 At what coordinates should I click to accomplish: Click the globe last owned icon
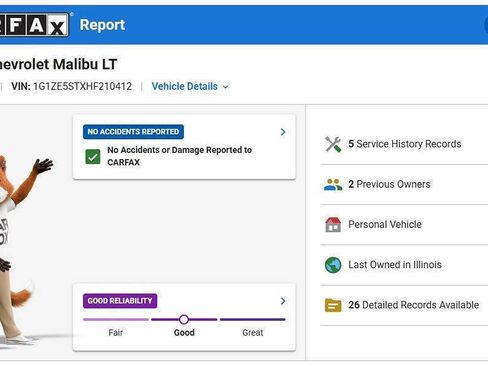point(333,265)
